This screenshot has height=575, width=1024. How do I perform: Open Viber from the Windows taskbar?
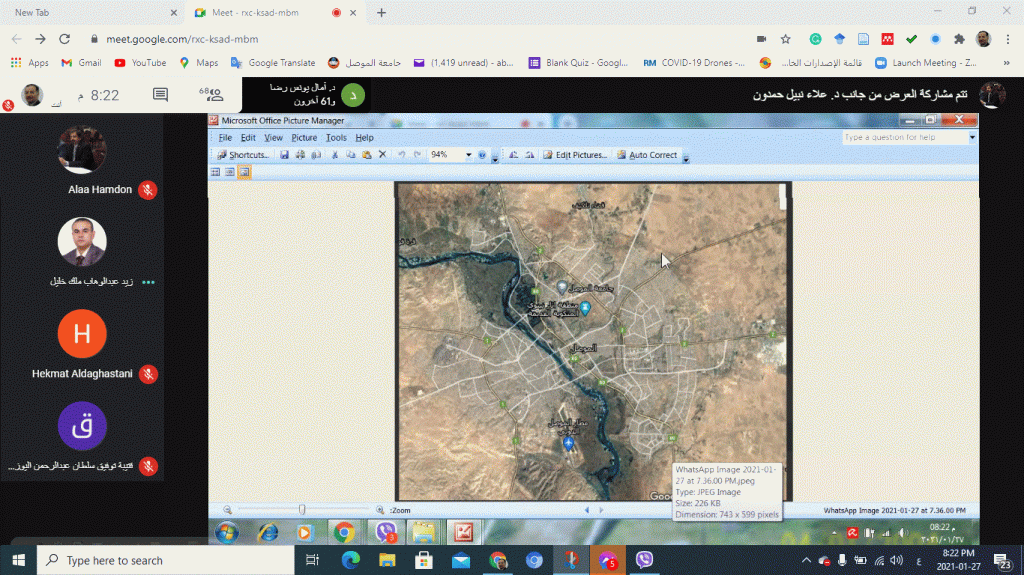(x=644, y=560)
